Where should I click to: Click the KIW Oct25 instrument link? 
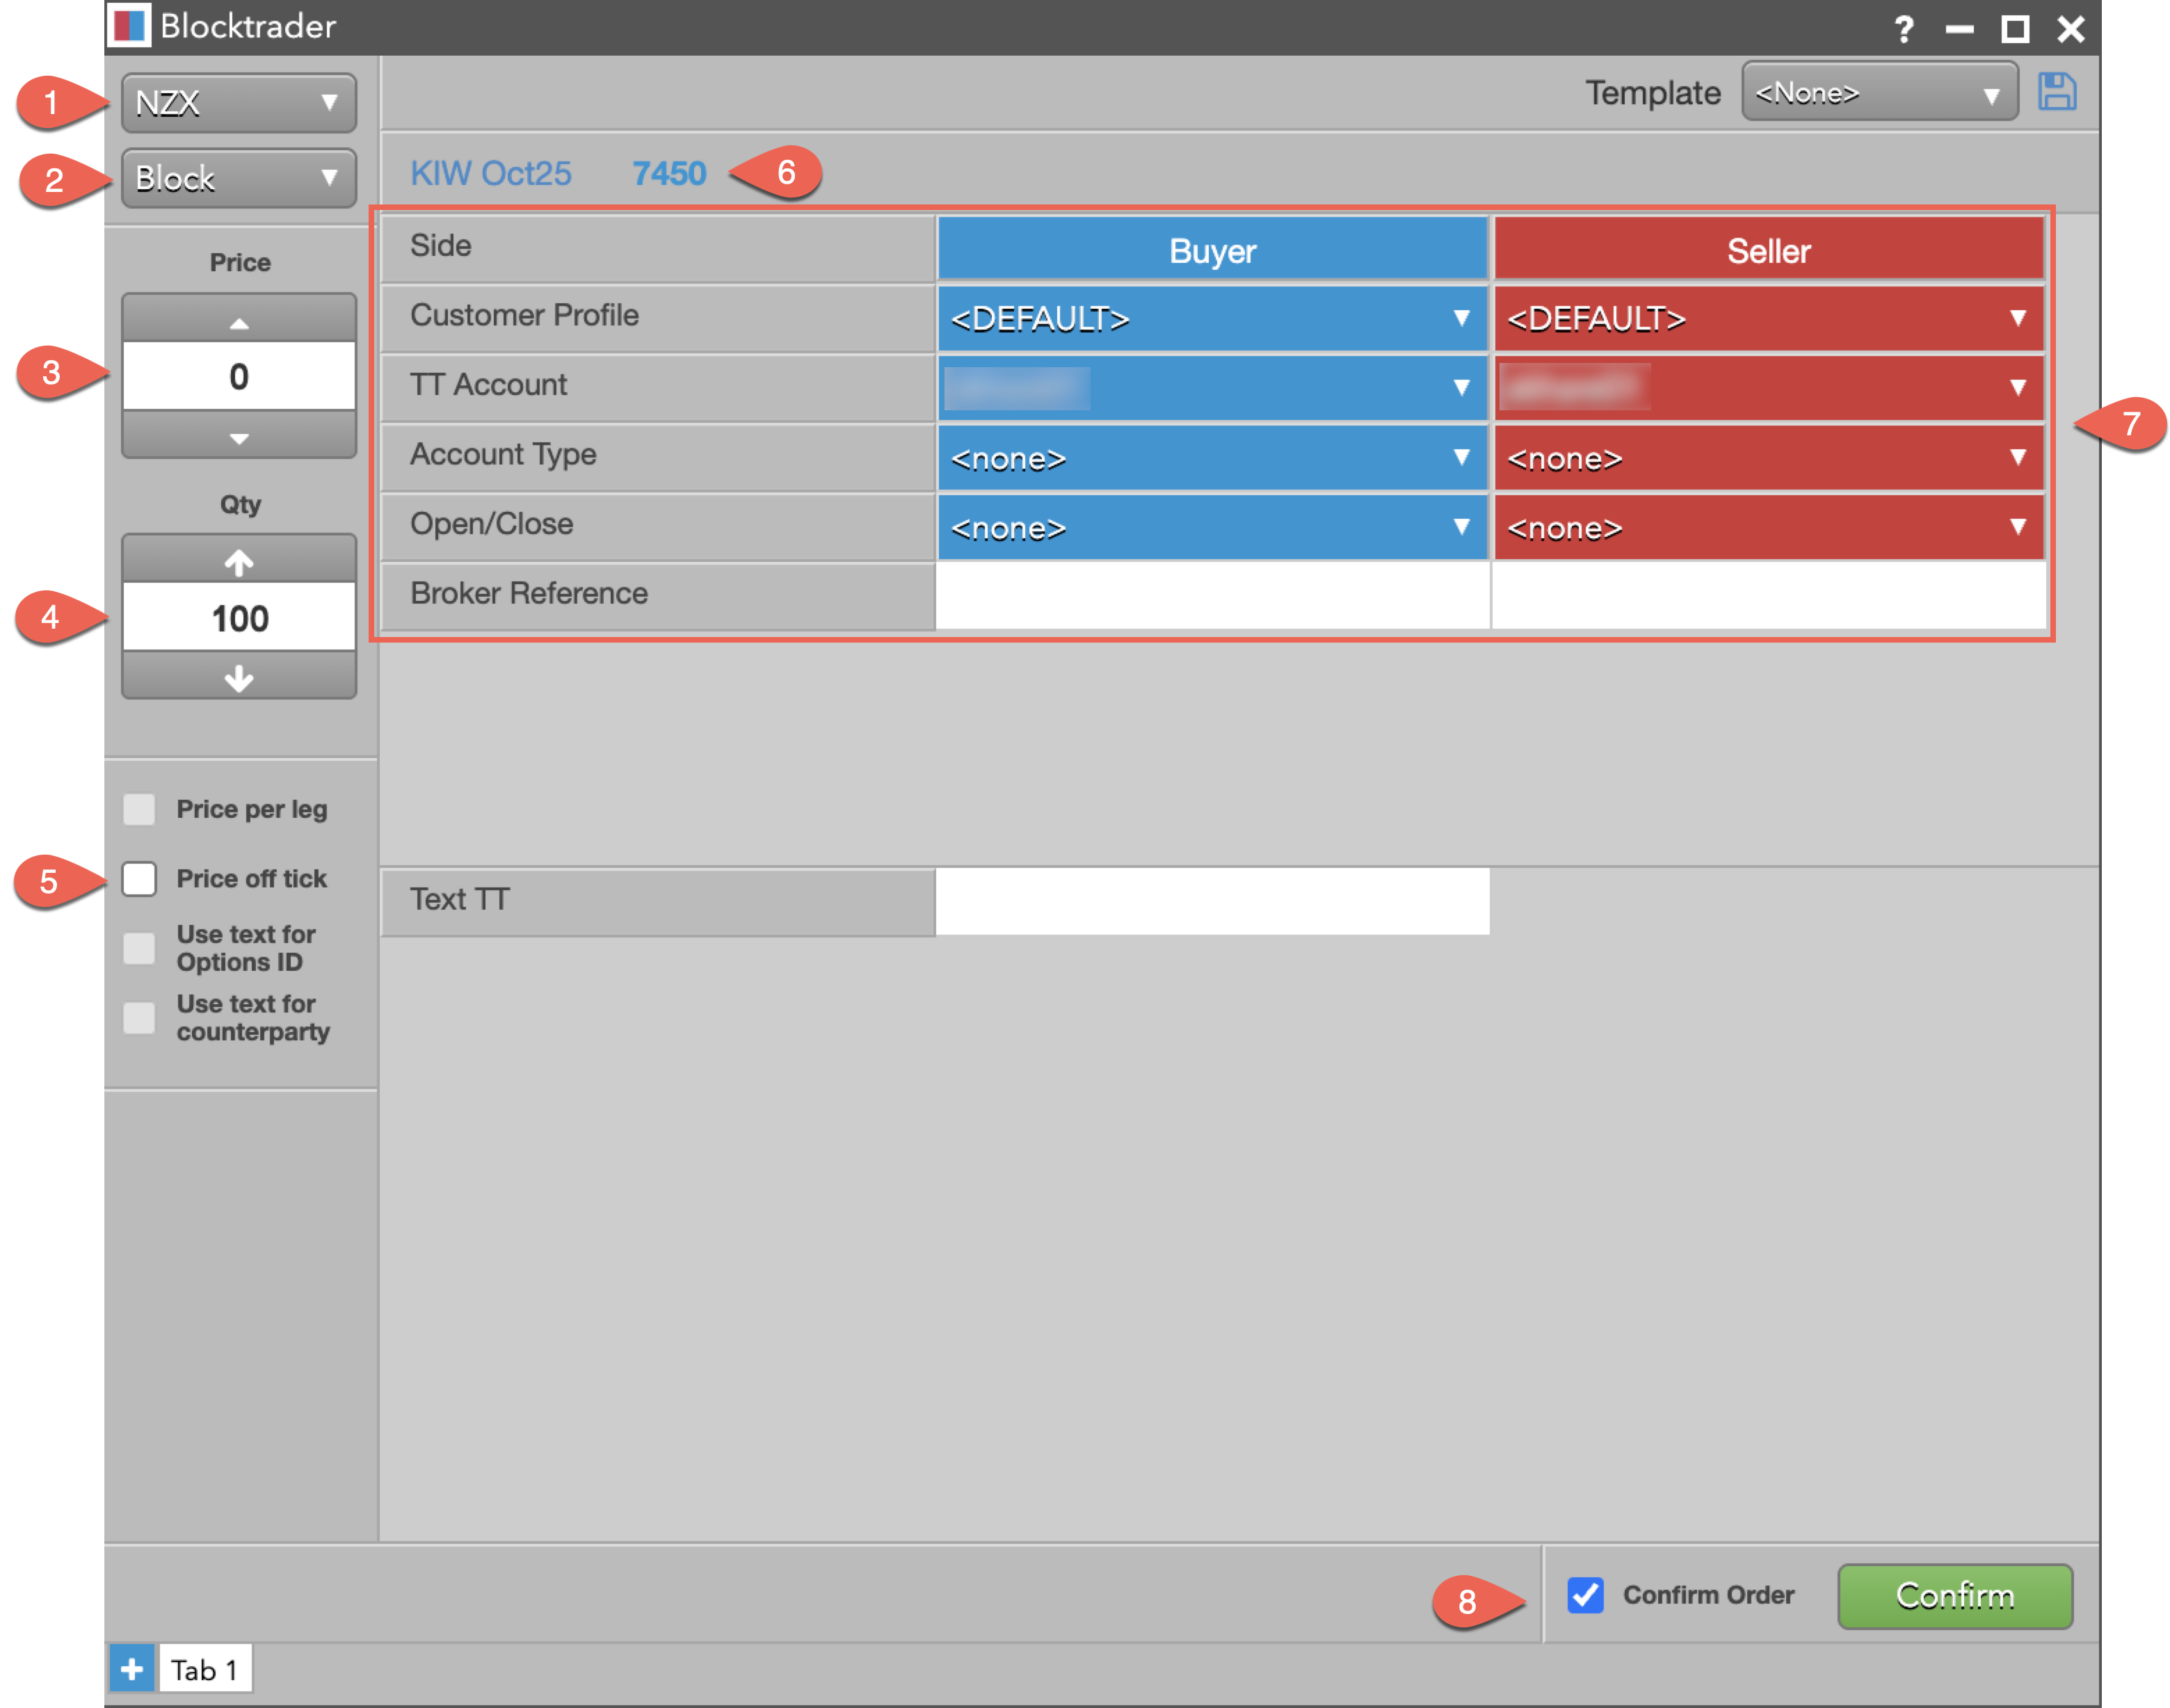(x=491, y=173)
